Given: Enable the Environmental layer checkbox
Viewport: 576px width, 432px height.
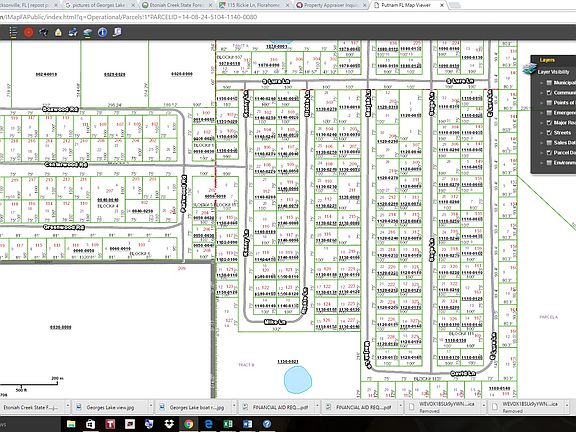Looking at the screenshot, I should pos(550,162).
